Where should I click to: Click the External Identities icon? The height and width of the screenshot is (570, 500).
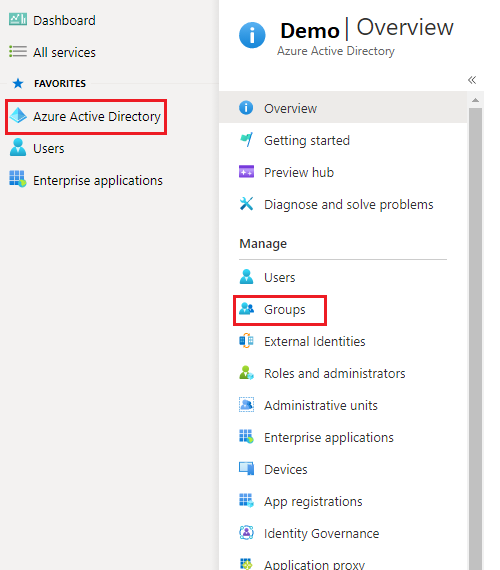(246, 341)
